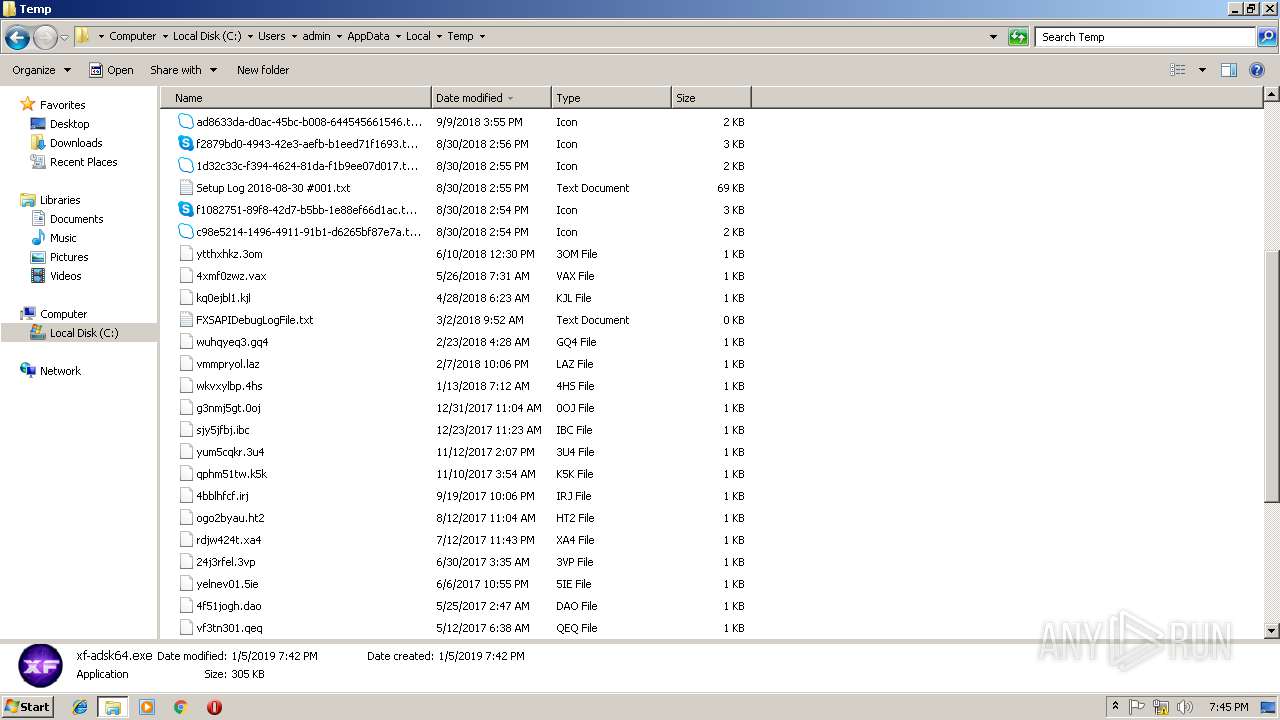Select file 4xmf0zwz.vax

pos(231,276)
